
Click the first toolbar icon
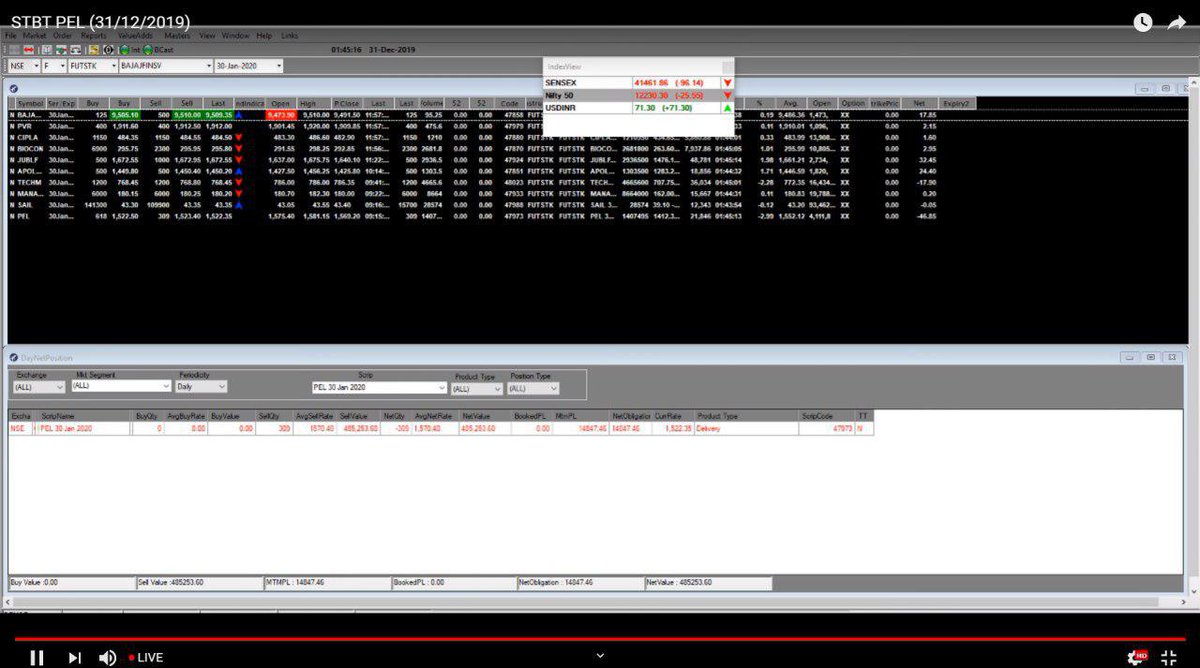coord(12,49)
